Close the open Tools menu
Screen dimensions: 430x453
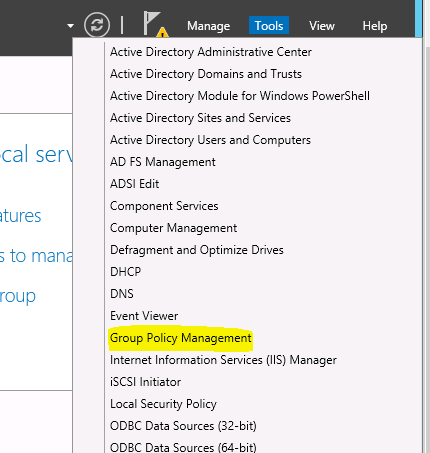click(x=269, y=25)
